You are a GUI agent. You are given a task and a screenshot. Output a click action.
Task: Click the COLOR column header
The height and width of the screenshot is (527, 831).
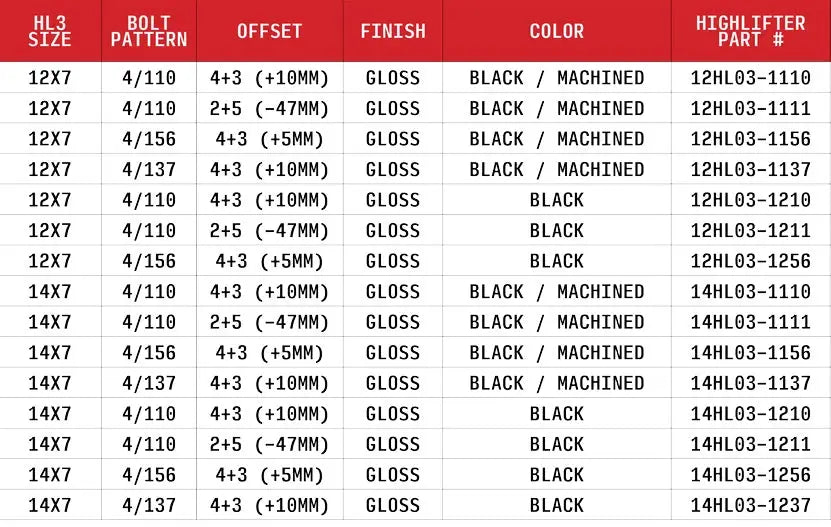tap(557, 31)
